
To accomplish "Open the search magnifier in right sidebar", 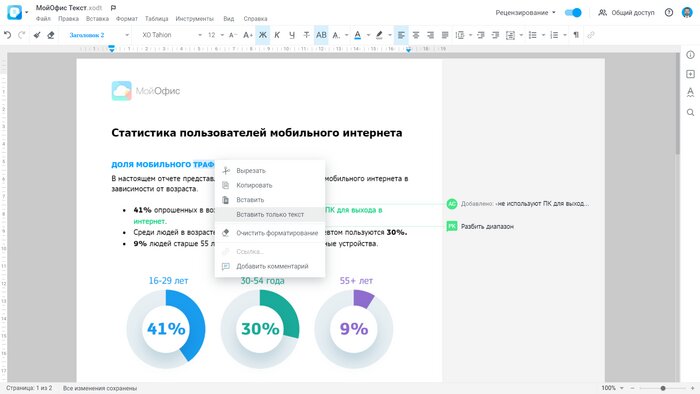I will coord(690,112).
